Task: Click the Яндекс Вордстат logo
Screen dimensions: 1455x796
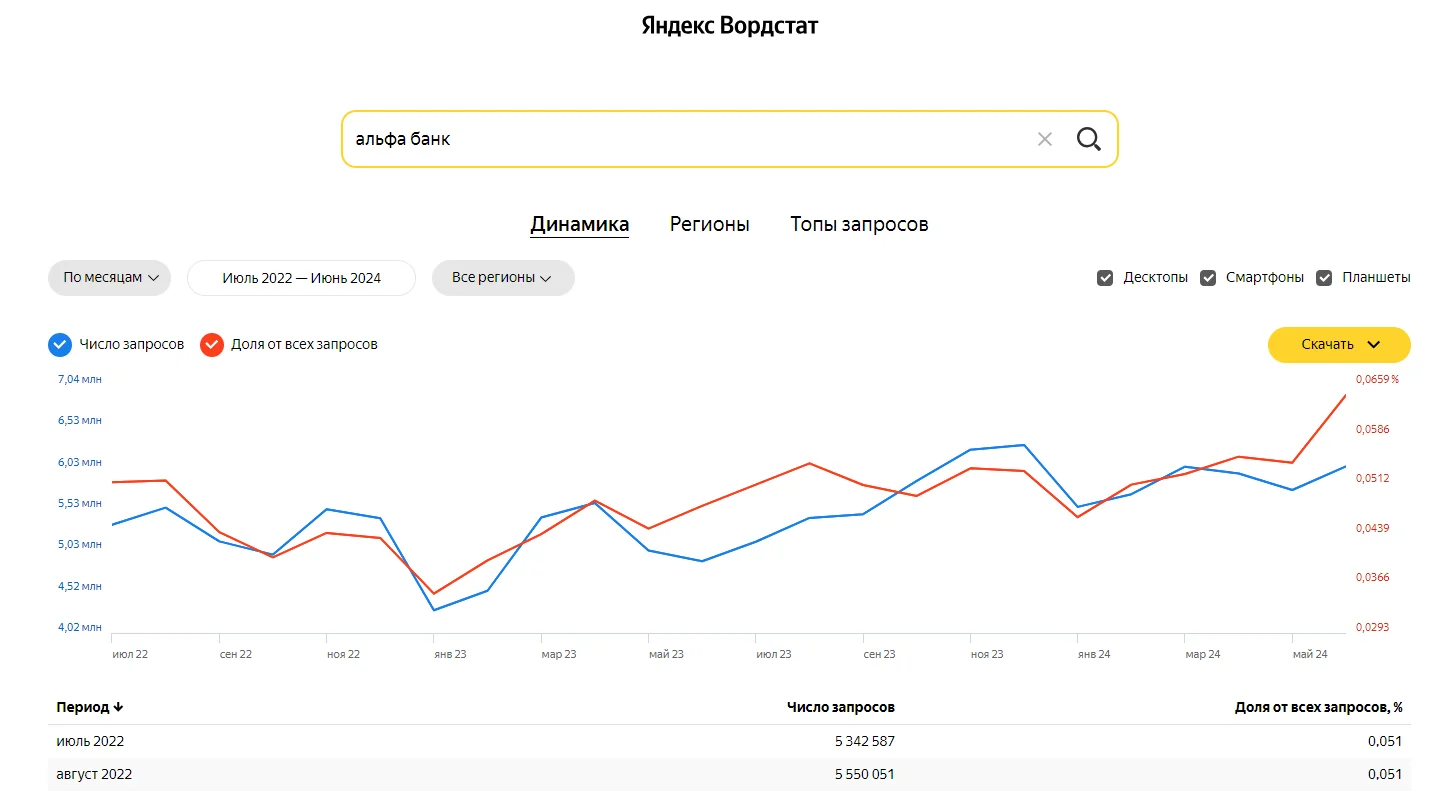Action: pyautogui.click(x=730, y=26)
